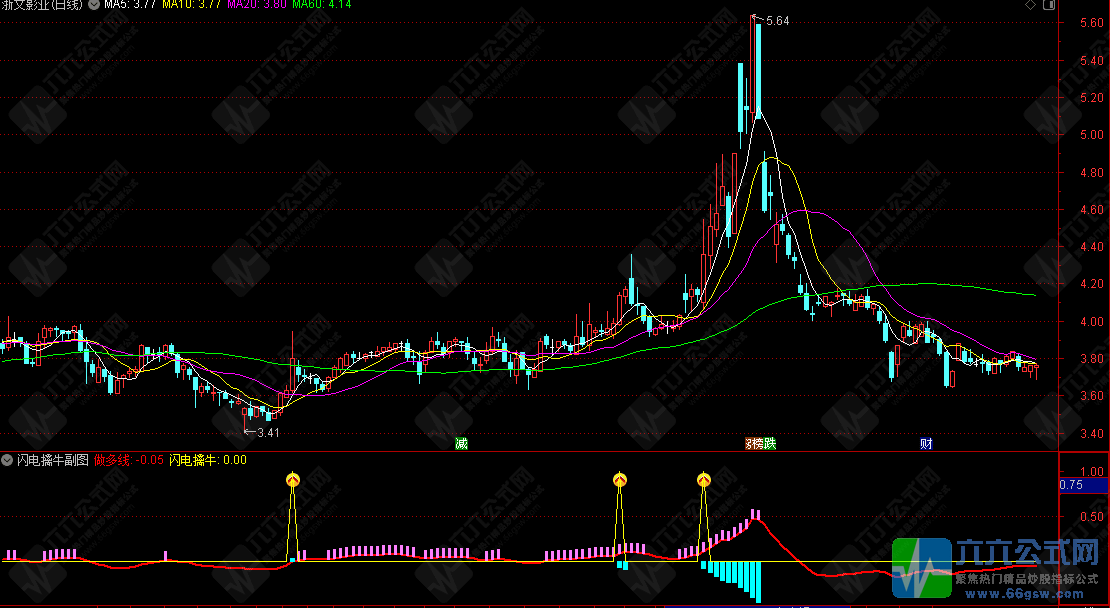1110x608 pixels.
Task: Open the green 减 event marker
Action: (461, 443)
